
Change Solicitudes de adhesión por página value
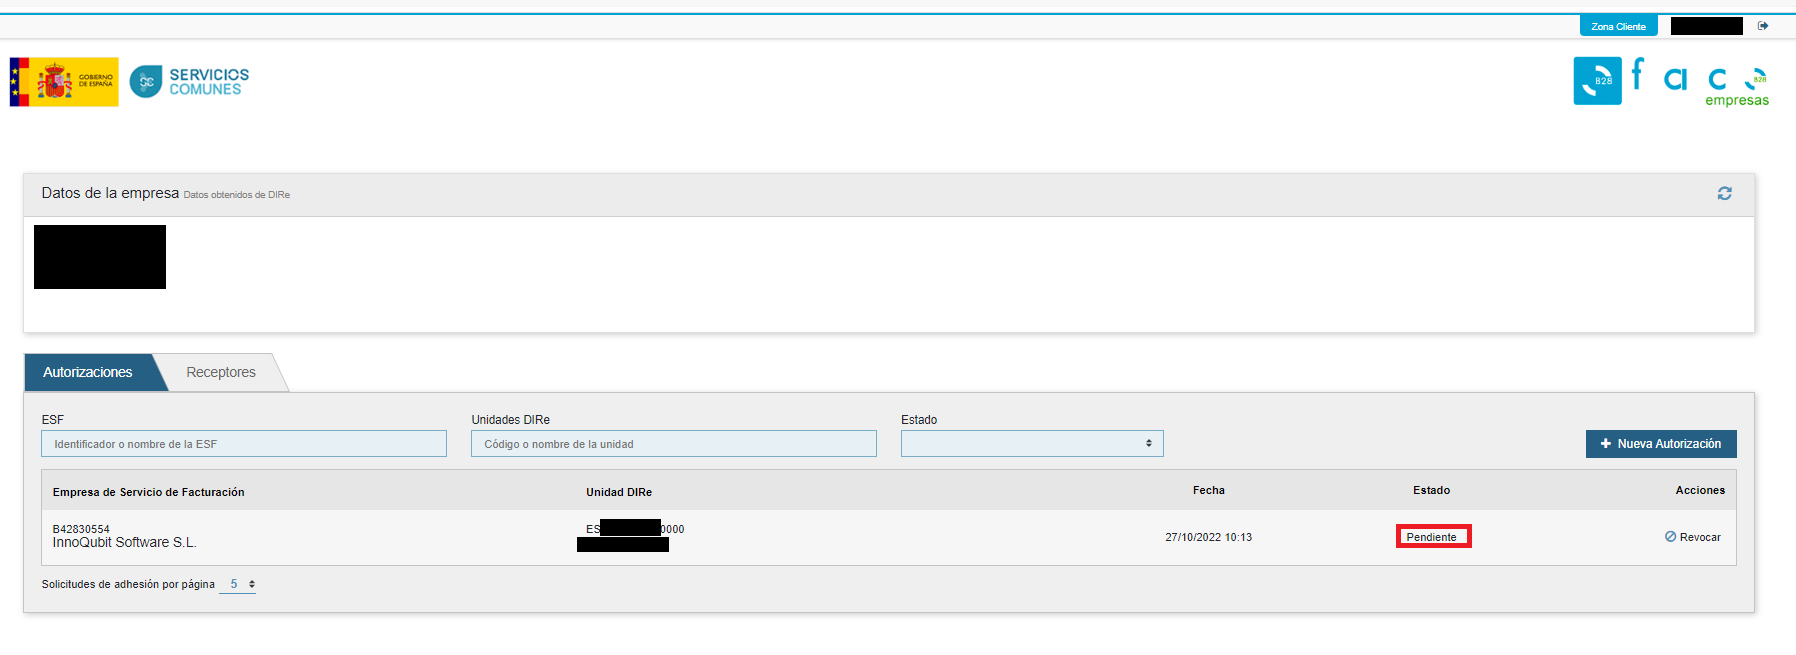point(238,584)
